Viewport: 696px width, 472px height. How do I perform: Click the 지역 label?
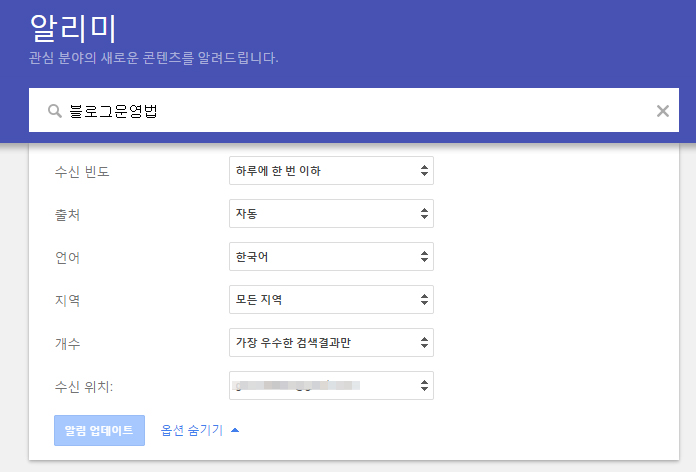tap(68, 300)
